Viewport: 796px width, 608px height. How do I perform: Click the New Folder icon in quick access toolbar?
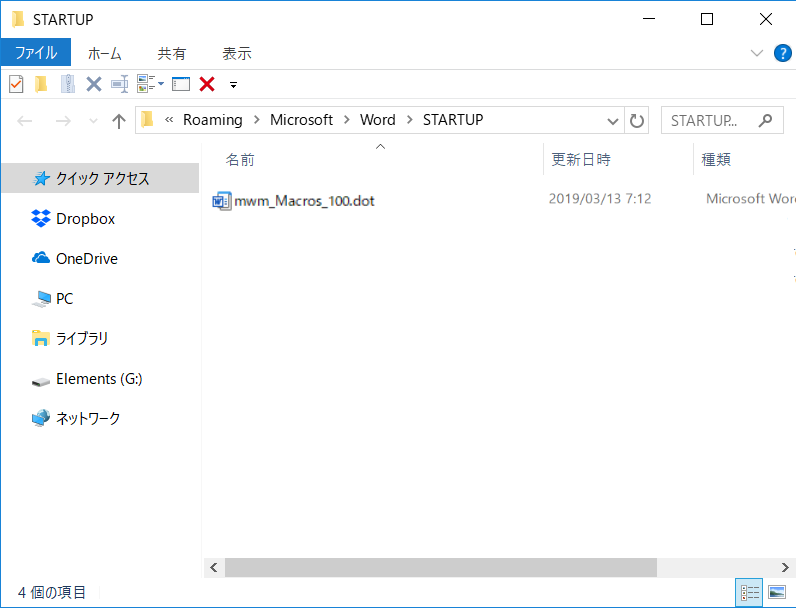click(41, 84)
